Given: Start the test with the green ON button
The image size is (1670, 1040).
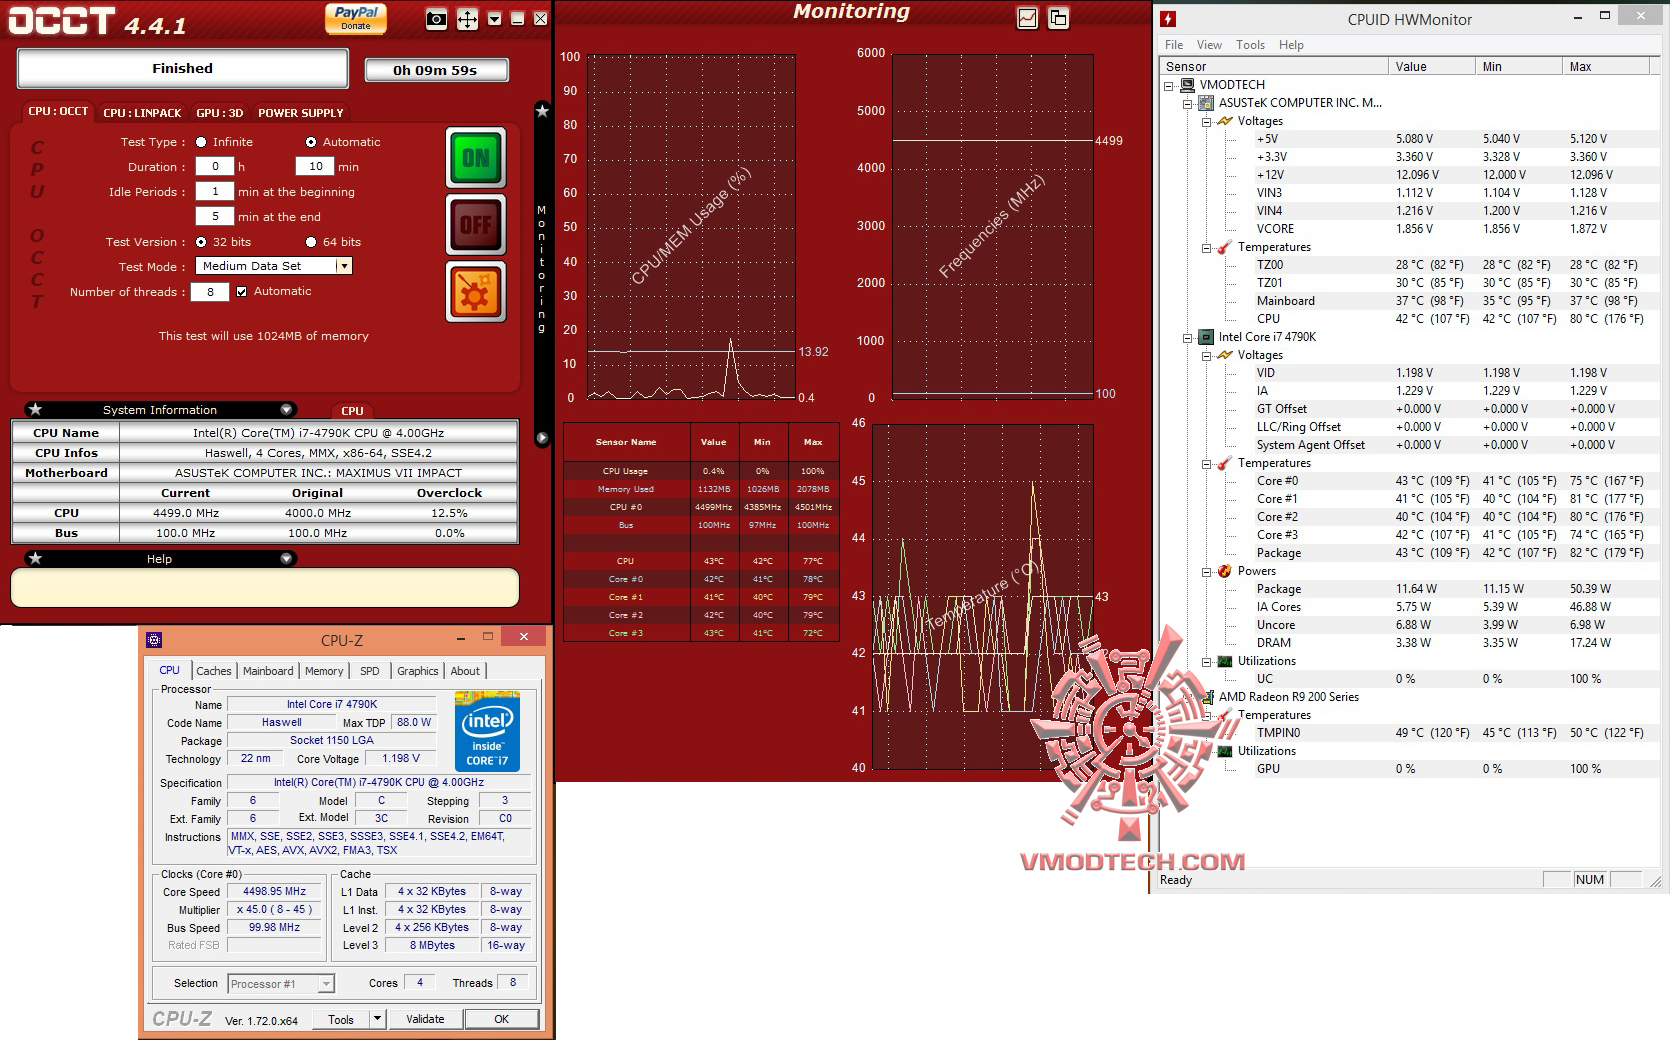Looking at the screenshot, I should tap(476, 157).
